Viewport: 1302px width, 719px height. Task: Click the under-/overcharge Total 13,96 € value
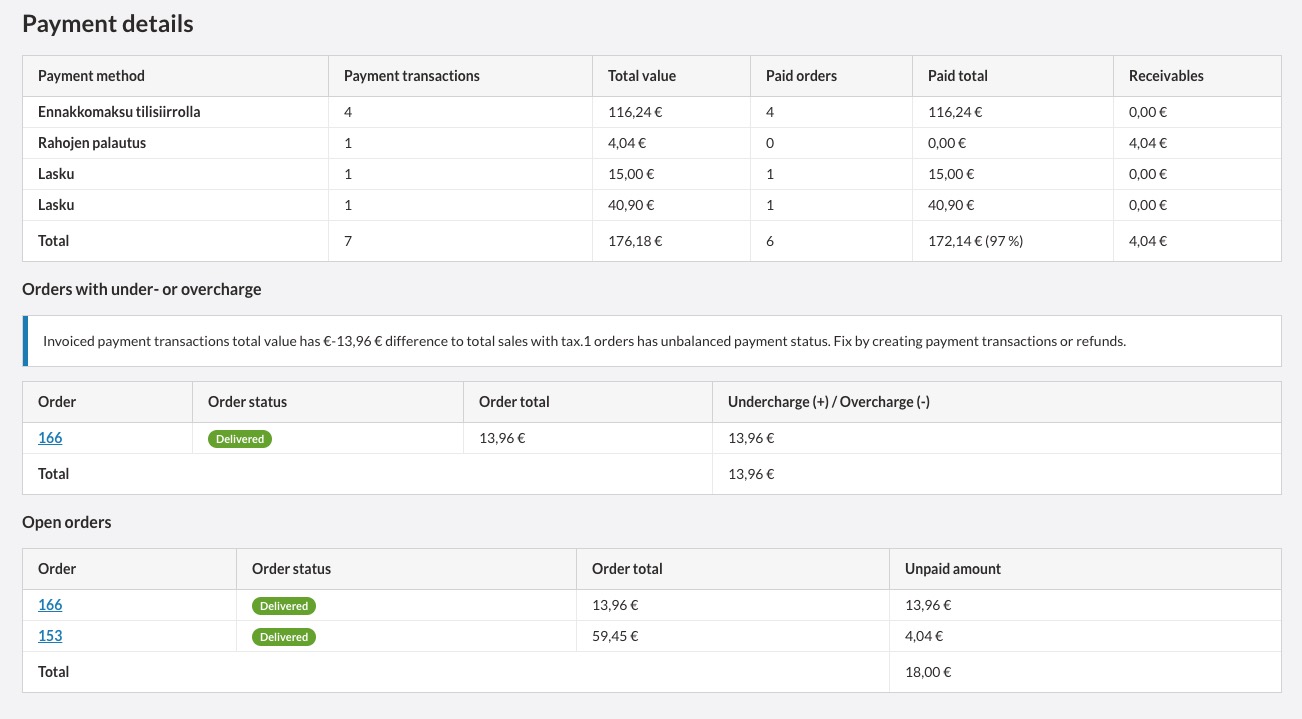(751, 474)
